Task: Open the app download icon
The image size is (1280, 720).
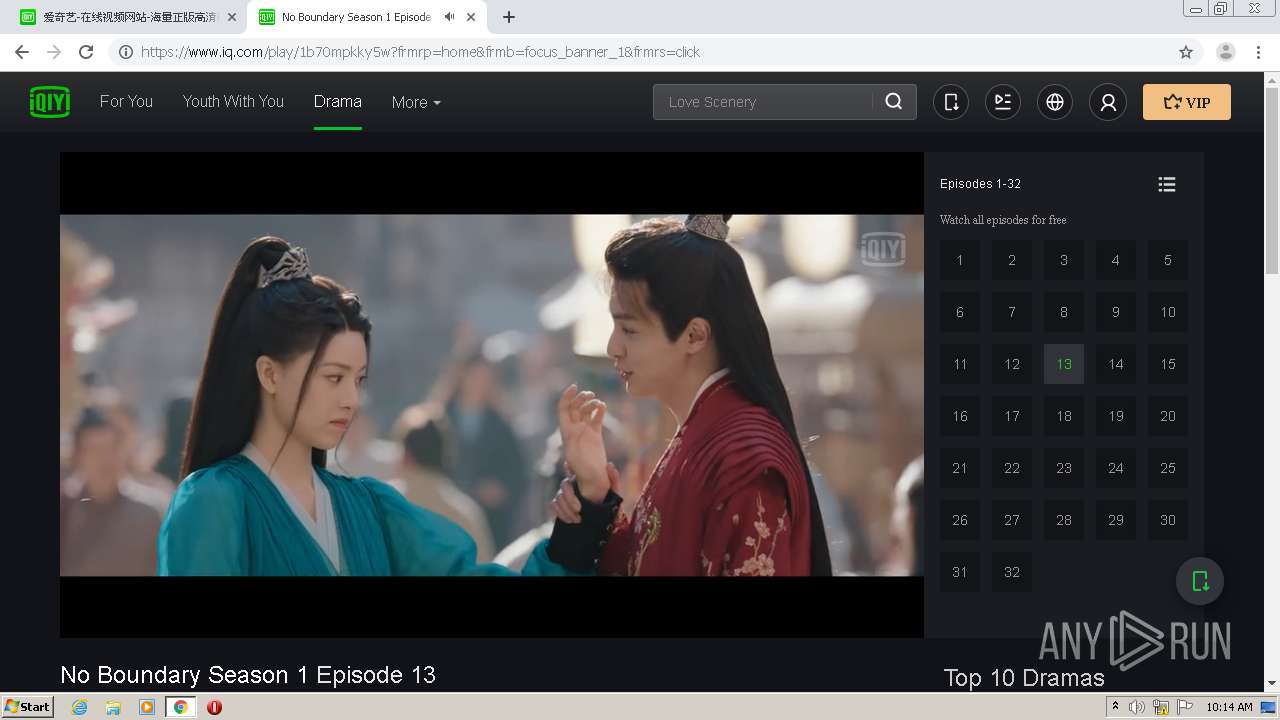Action: (951, 102)
